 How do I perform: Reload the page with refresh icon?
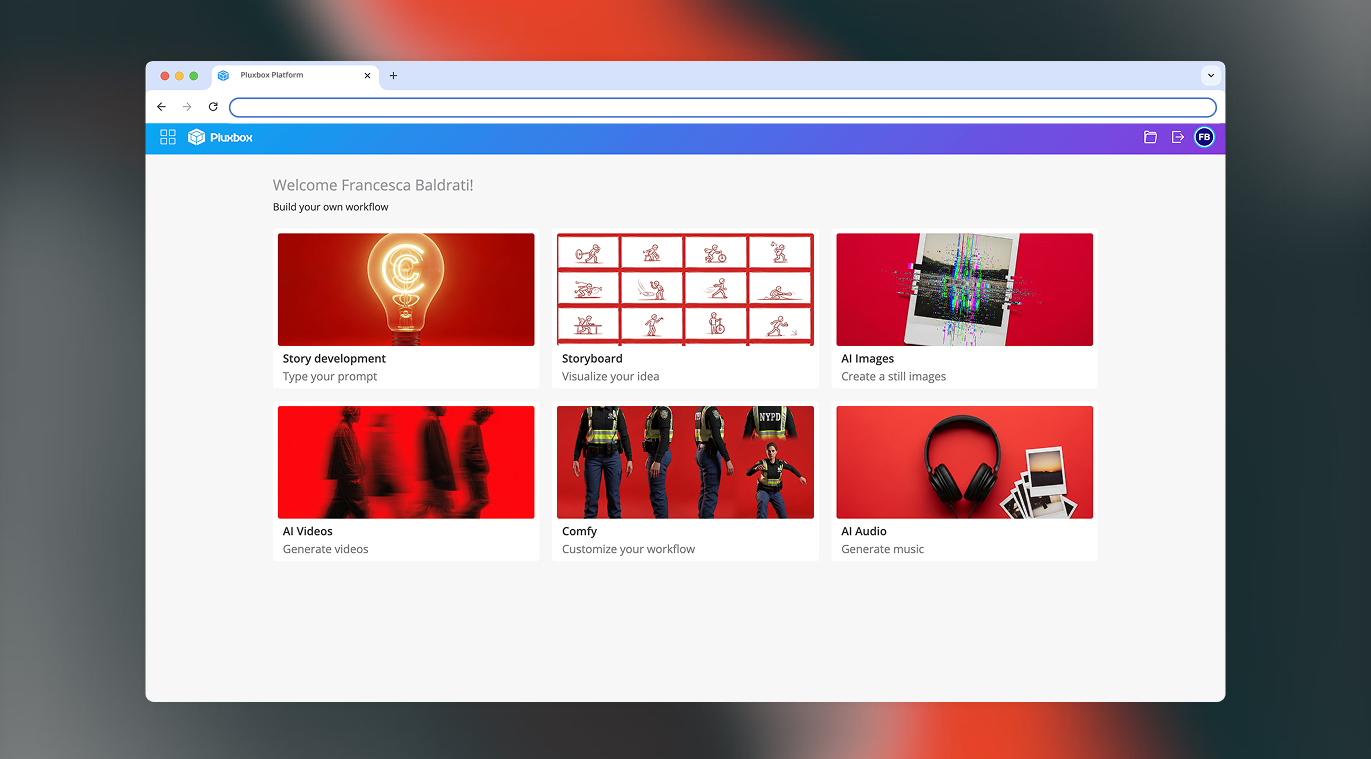(213, 107)
